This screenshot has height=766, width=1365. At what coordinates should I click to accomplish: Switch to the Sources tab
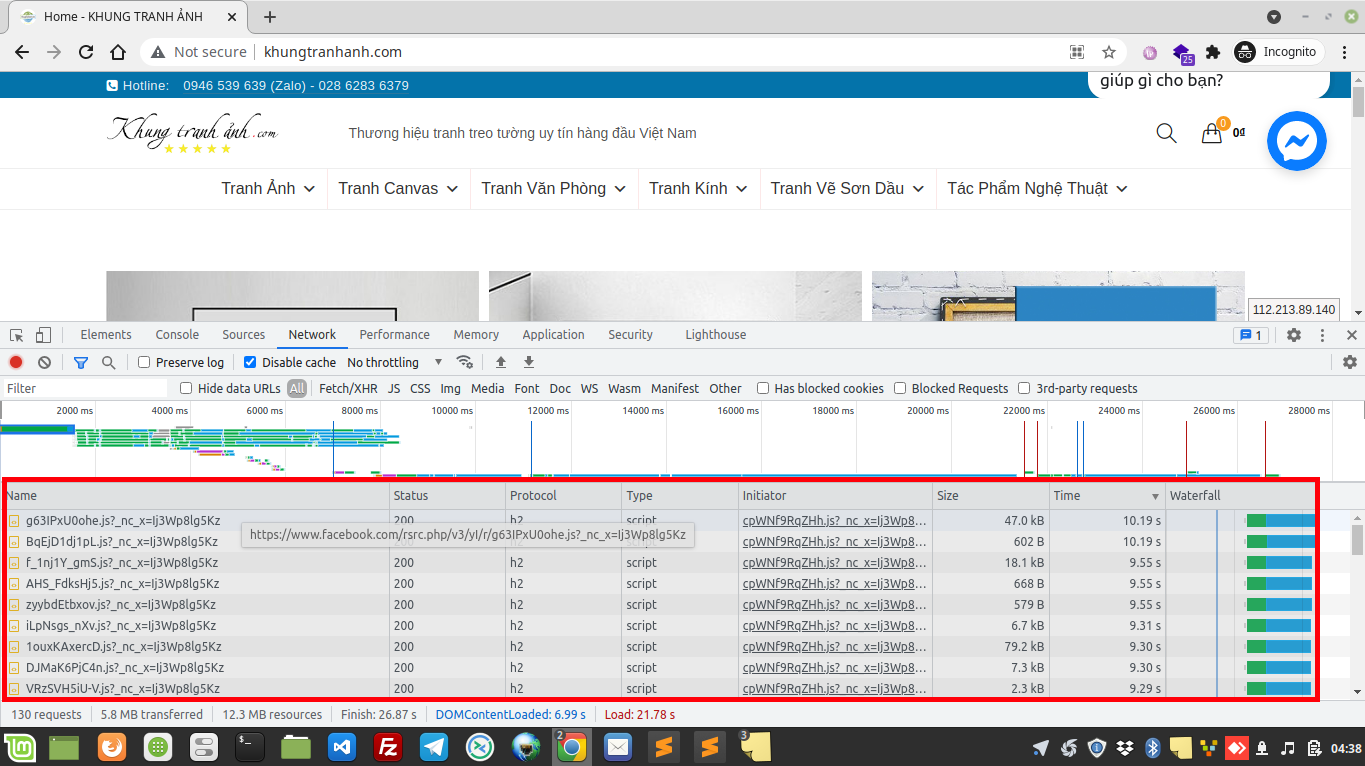[244, 335]
